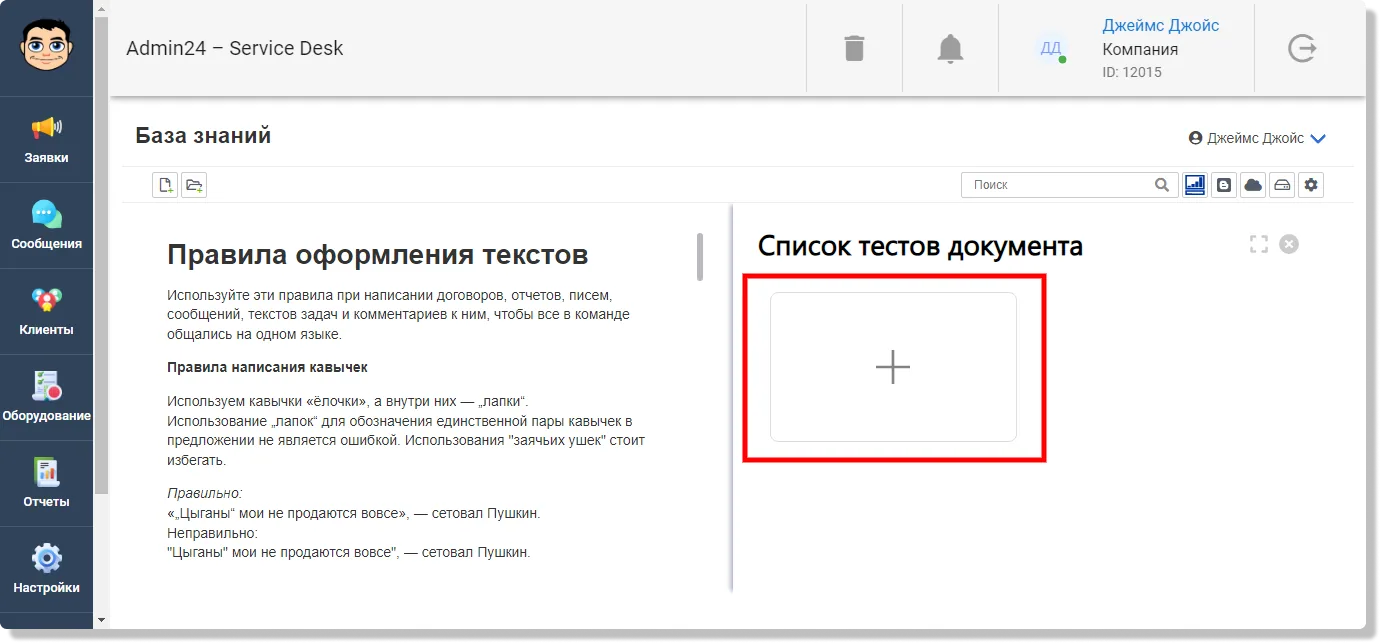
Task: Click sidebar scrollbar down arrow
Action: coord(100,620)
